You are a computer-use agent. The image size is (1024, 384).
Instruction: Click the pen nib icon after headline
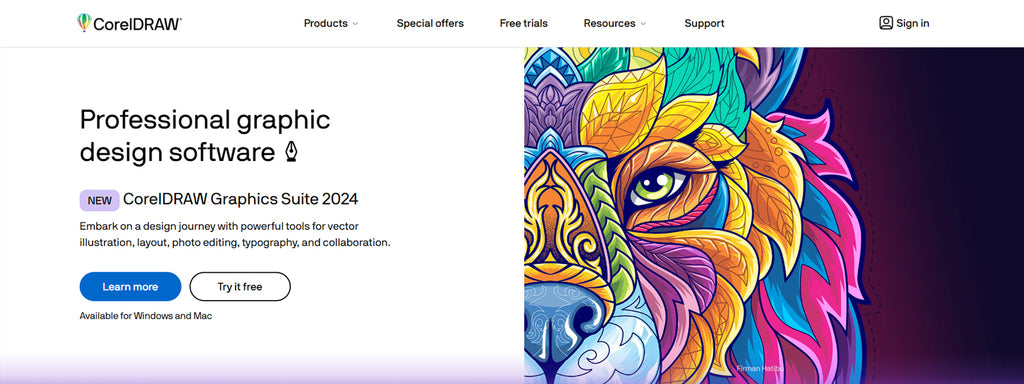point(291,152)
